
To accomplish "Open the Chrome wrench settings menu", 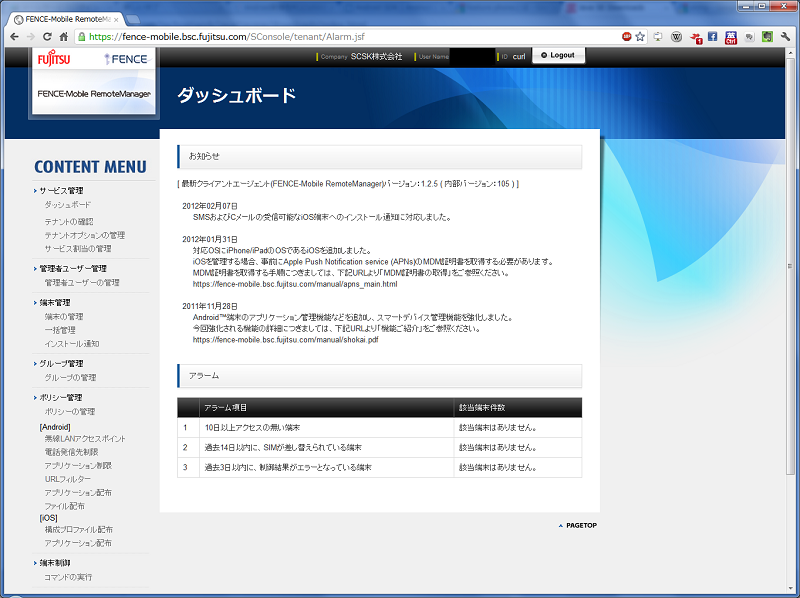I will pyautogui.click(x=785, y=37).
